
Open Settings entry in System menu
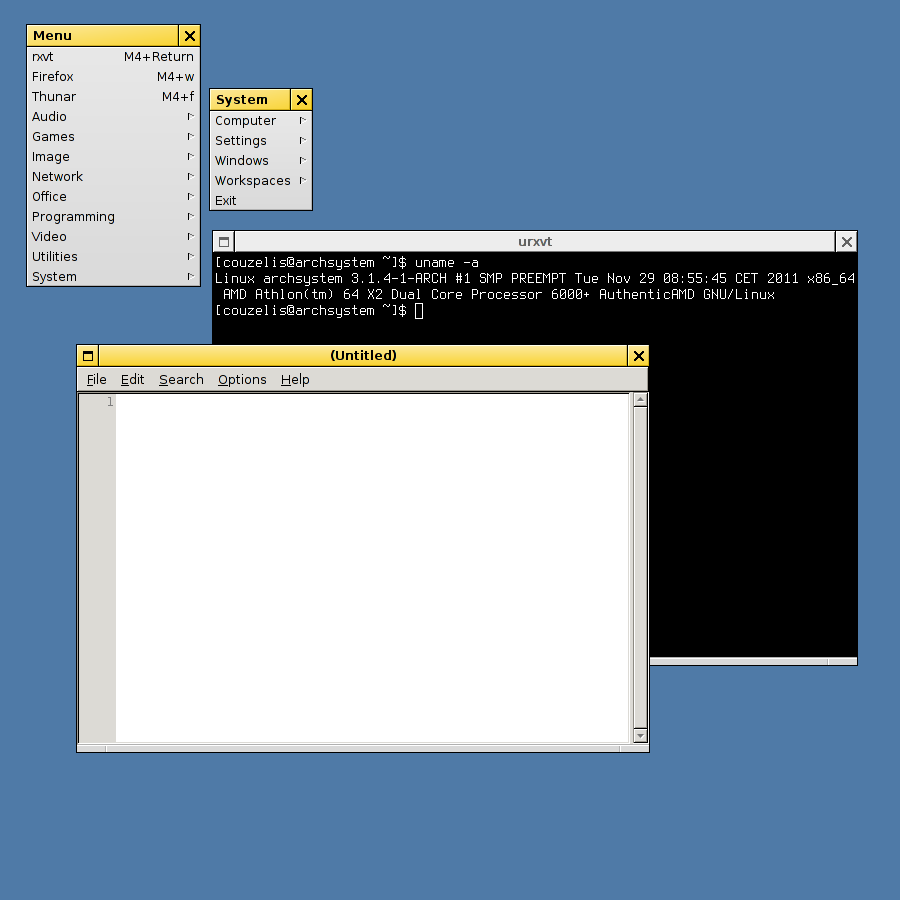coord(261,141)
